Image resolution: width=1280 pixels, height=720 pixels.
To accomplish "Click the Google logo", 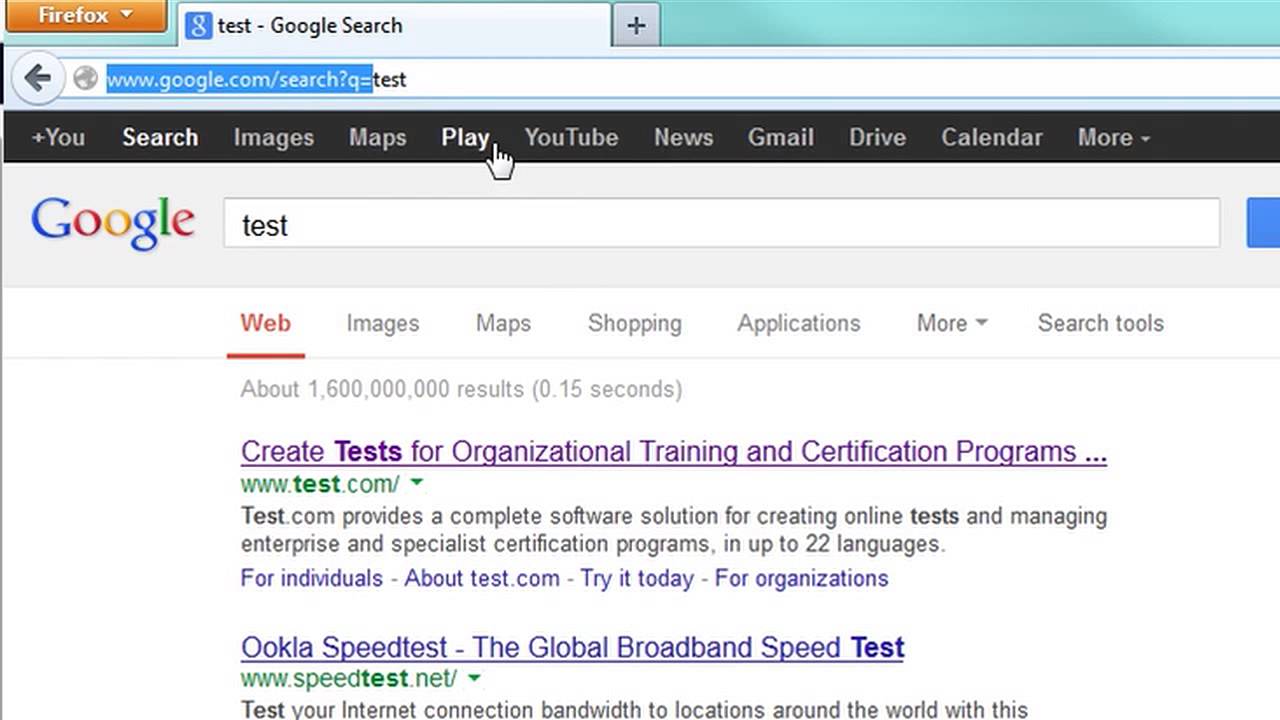I will click(x=113, y=224).
